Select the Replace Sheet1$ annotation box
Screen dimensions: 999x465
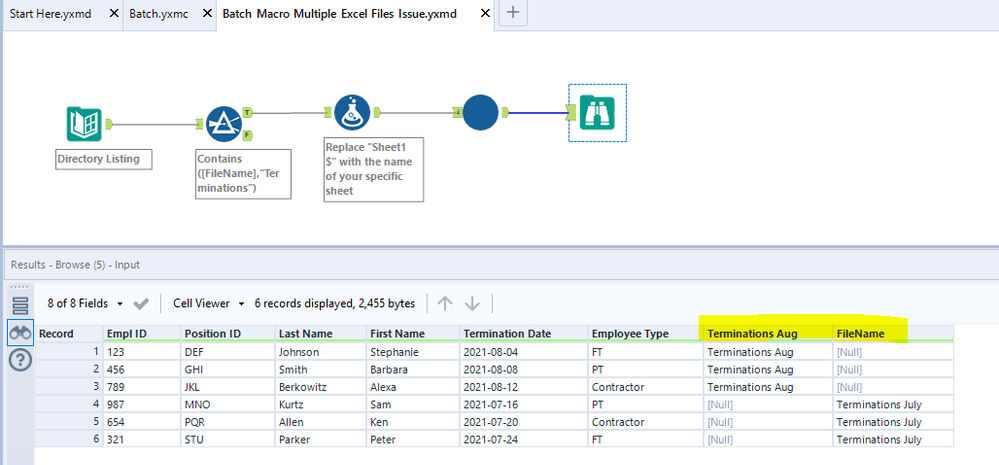tap(373, 169)
